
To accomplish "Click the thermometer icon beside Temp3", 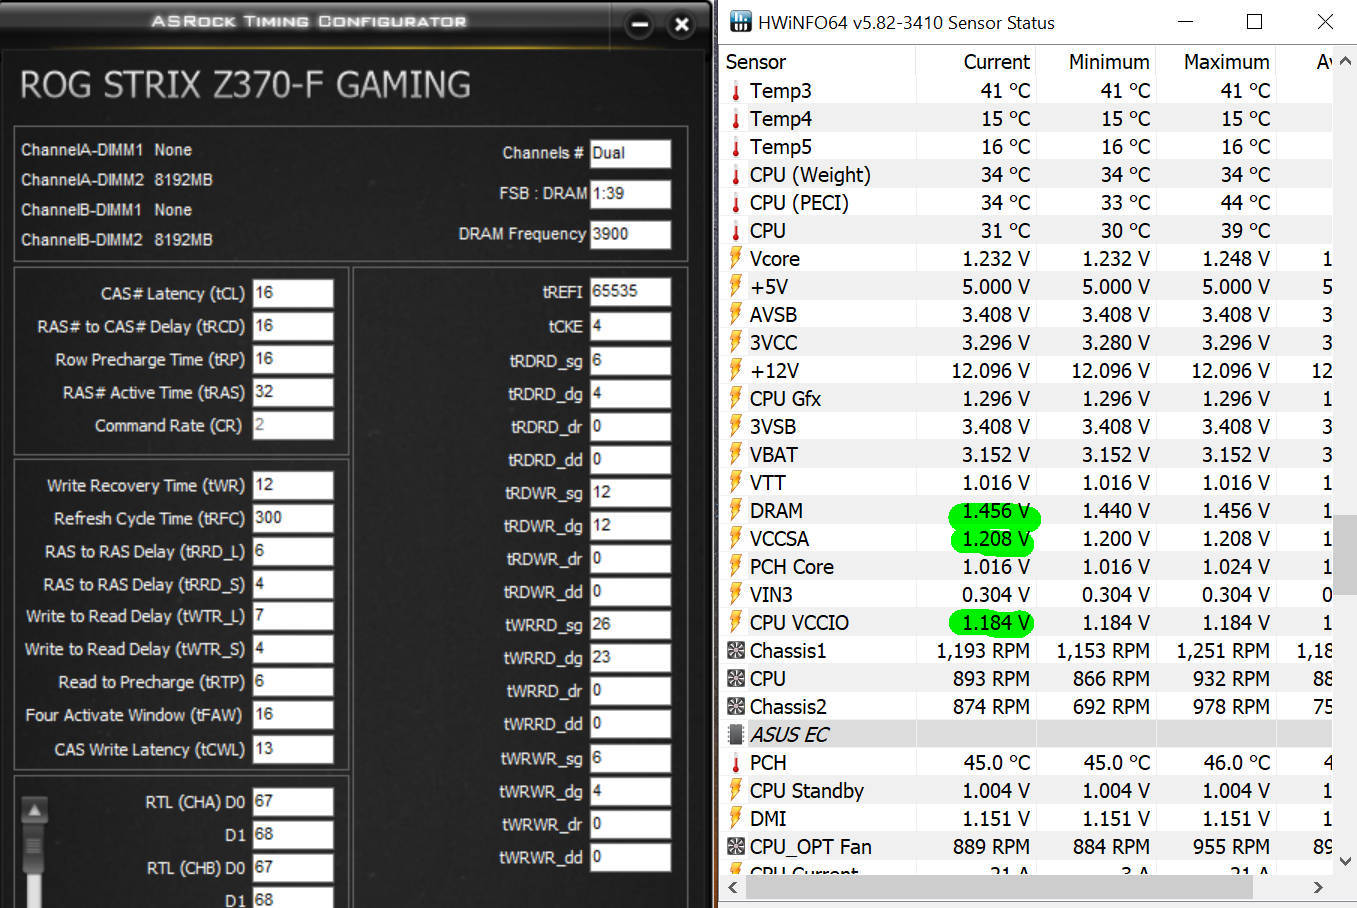I will (736, 91).
